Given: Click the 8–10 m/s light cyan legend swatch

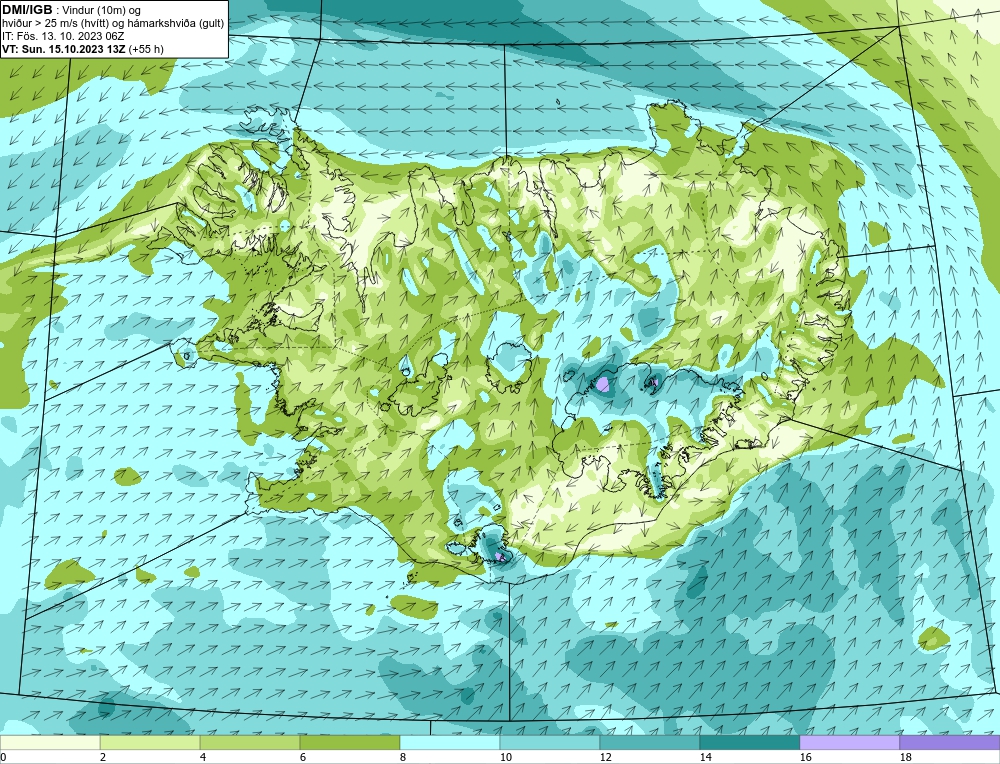Looking at the screenshot, I should (450, 742).
